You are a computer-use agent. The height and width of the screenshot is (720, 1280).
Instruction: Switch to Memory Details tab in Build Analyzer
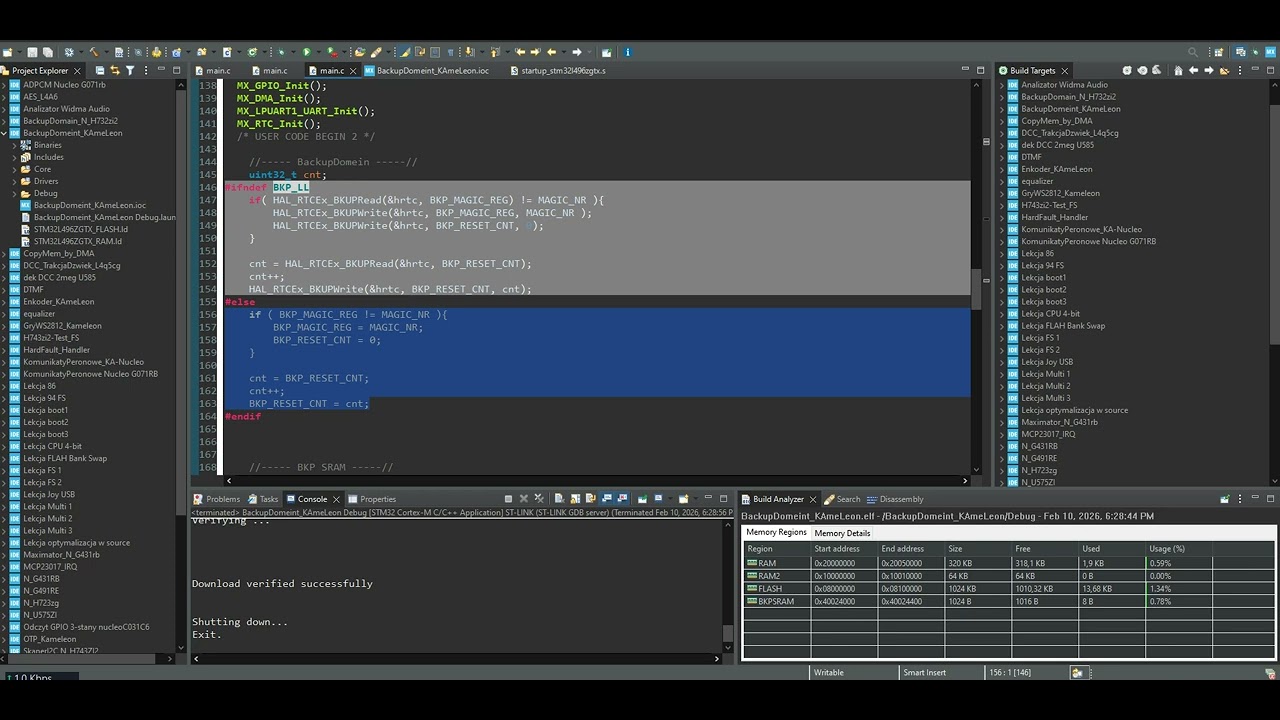click(x=842, y=532)
